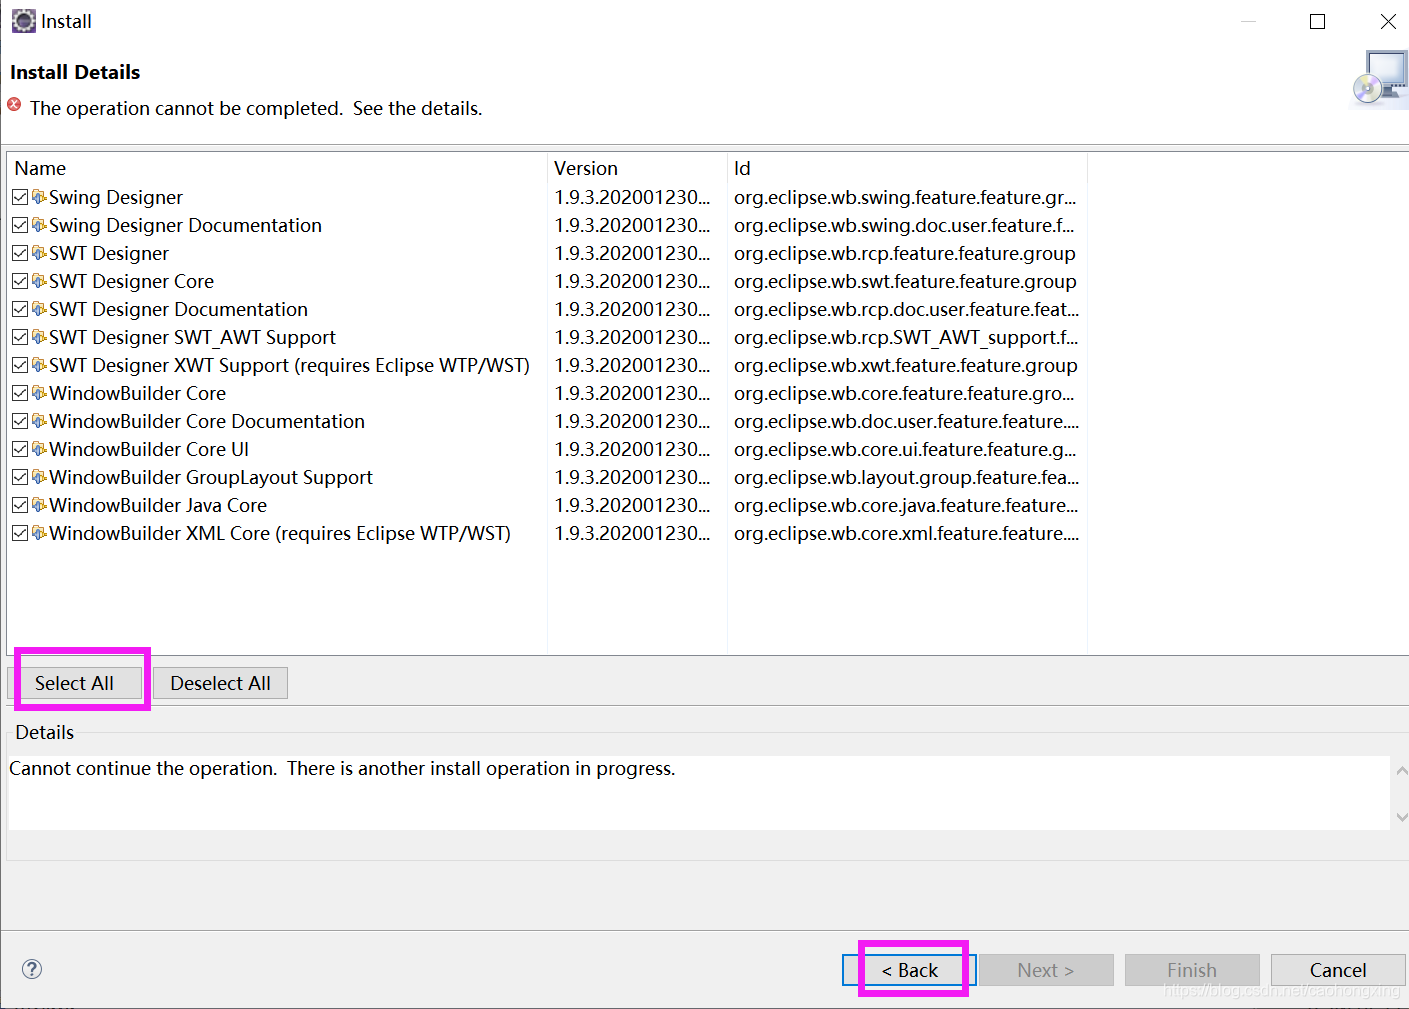Click the feature icon beside WindowBuilder Core Documentation
This screenshot has width=1409, height=1009.
coord(39,421)
